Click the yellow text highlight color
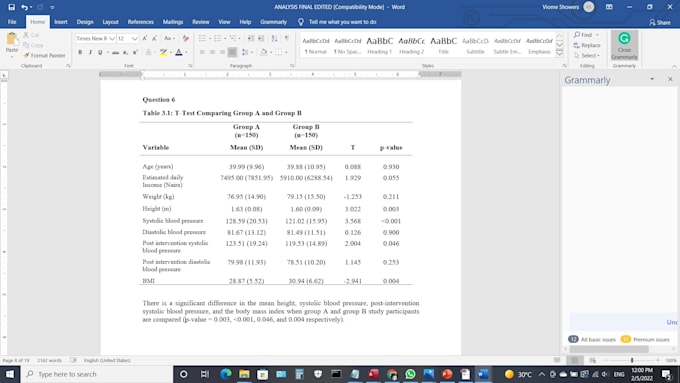Image resolution: width=680 pixels, height=383 pixels. coord(163,52)
